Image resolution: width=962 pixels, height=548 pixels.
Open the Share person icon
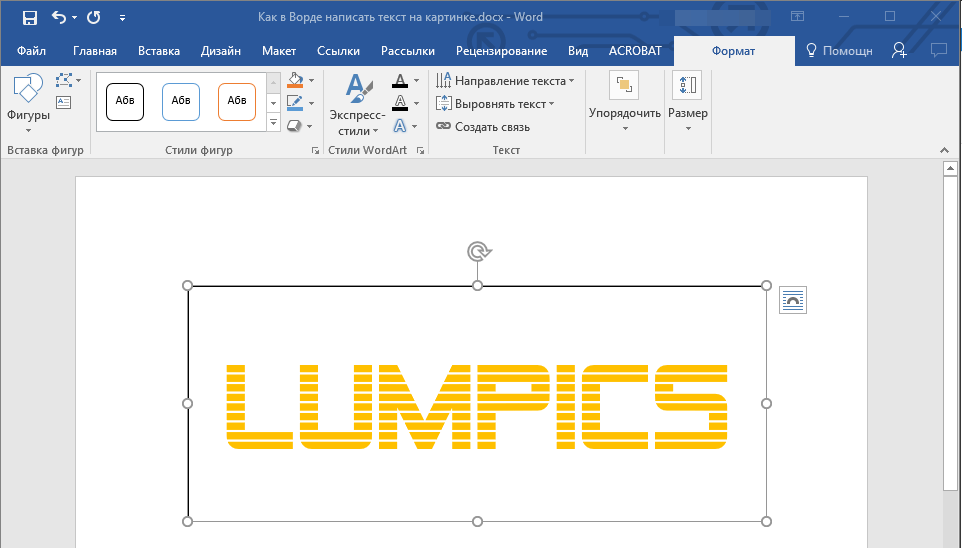[899, 50]
